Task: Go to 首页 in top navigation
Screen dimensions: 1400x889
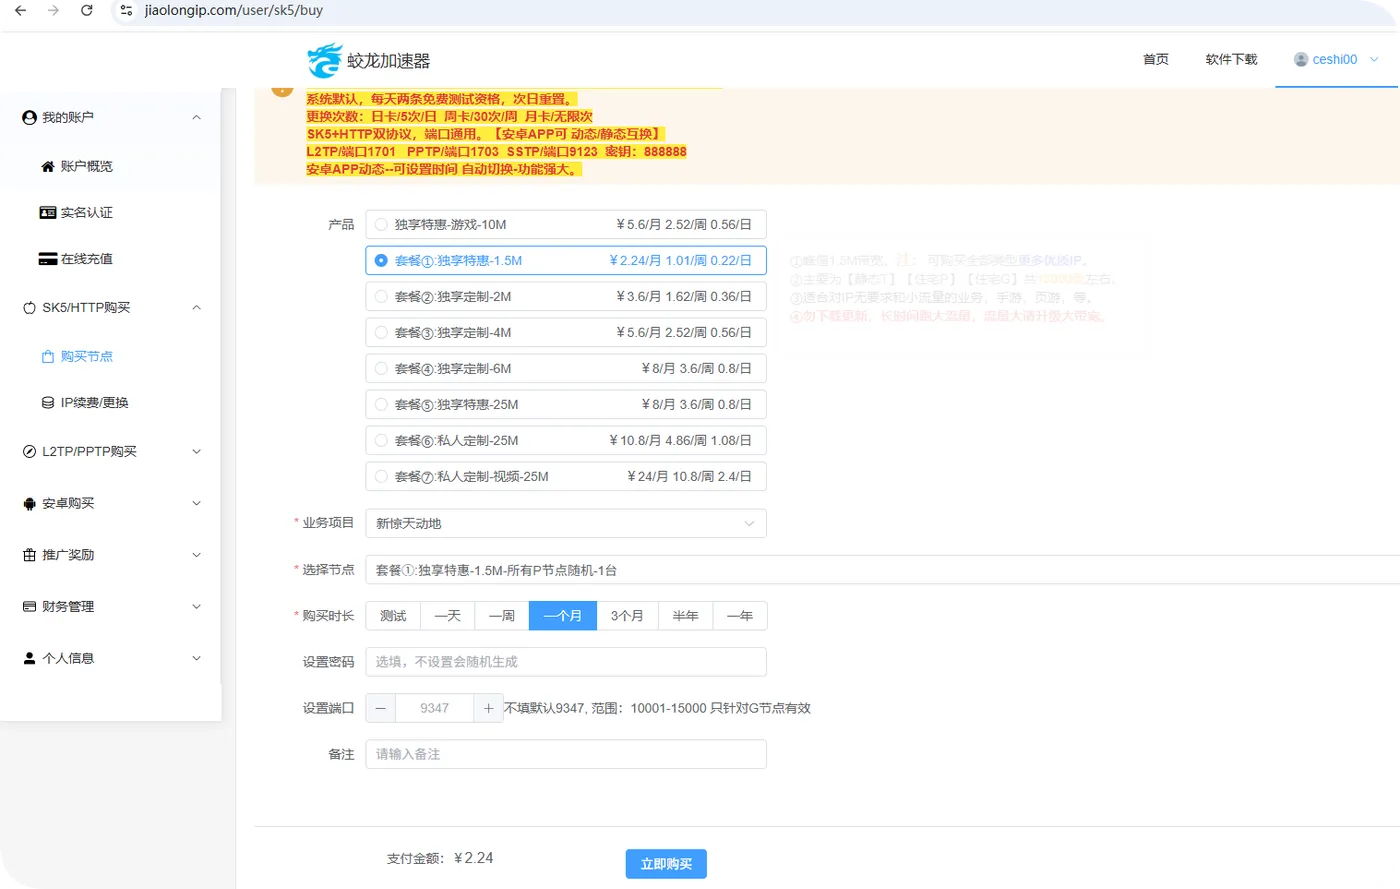Action: pyautogui.click(x=1156, y=60)
